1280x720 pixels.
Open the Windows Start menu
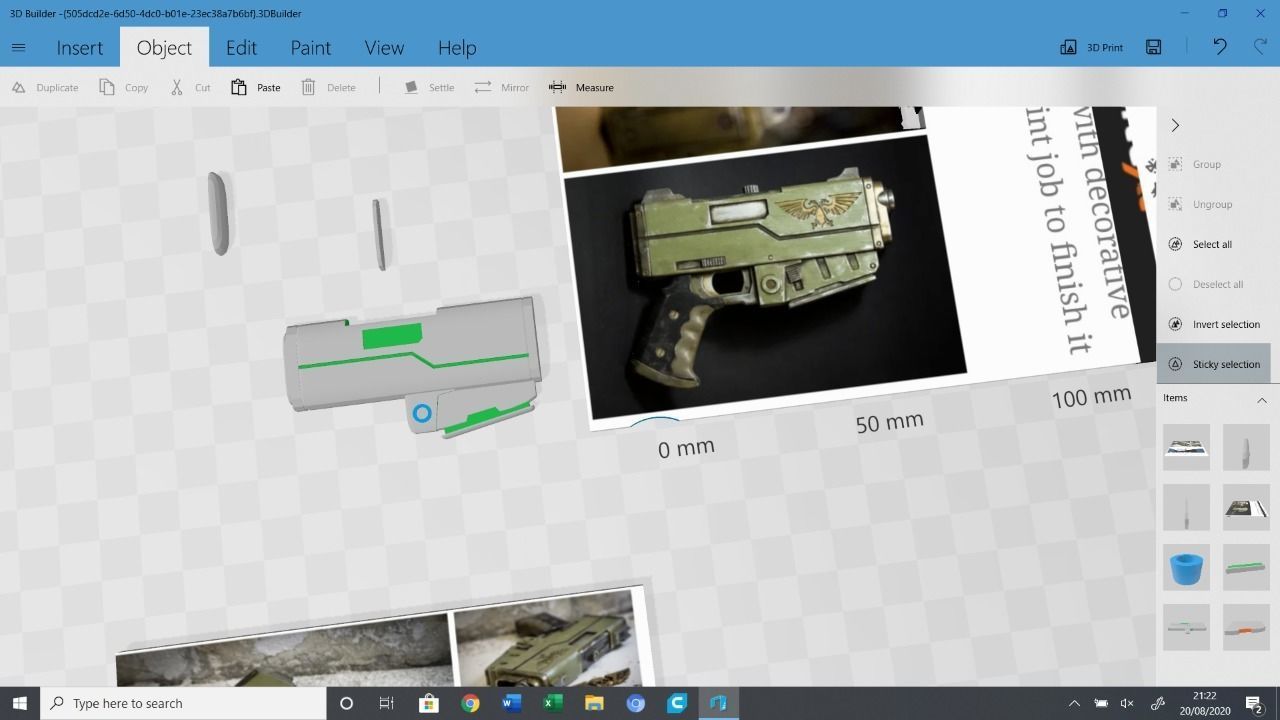click(19, 703)
